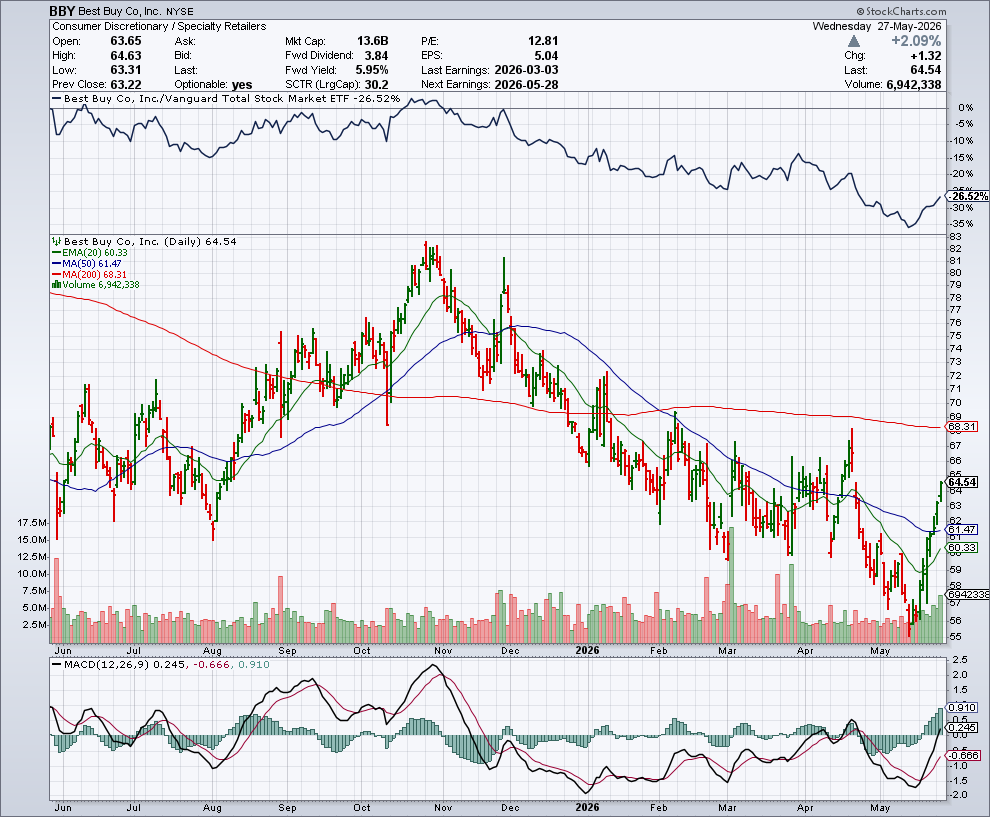This screenshot has height=817, width=990.
Task: Click the Chg value +1.32
Action: tap(926, 56)
